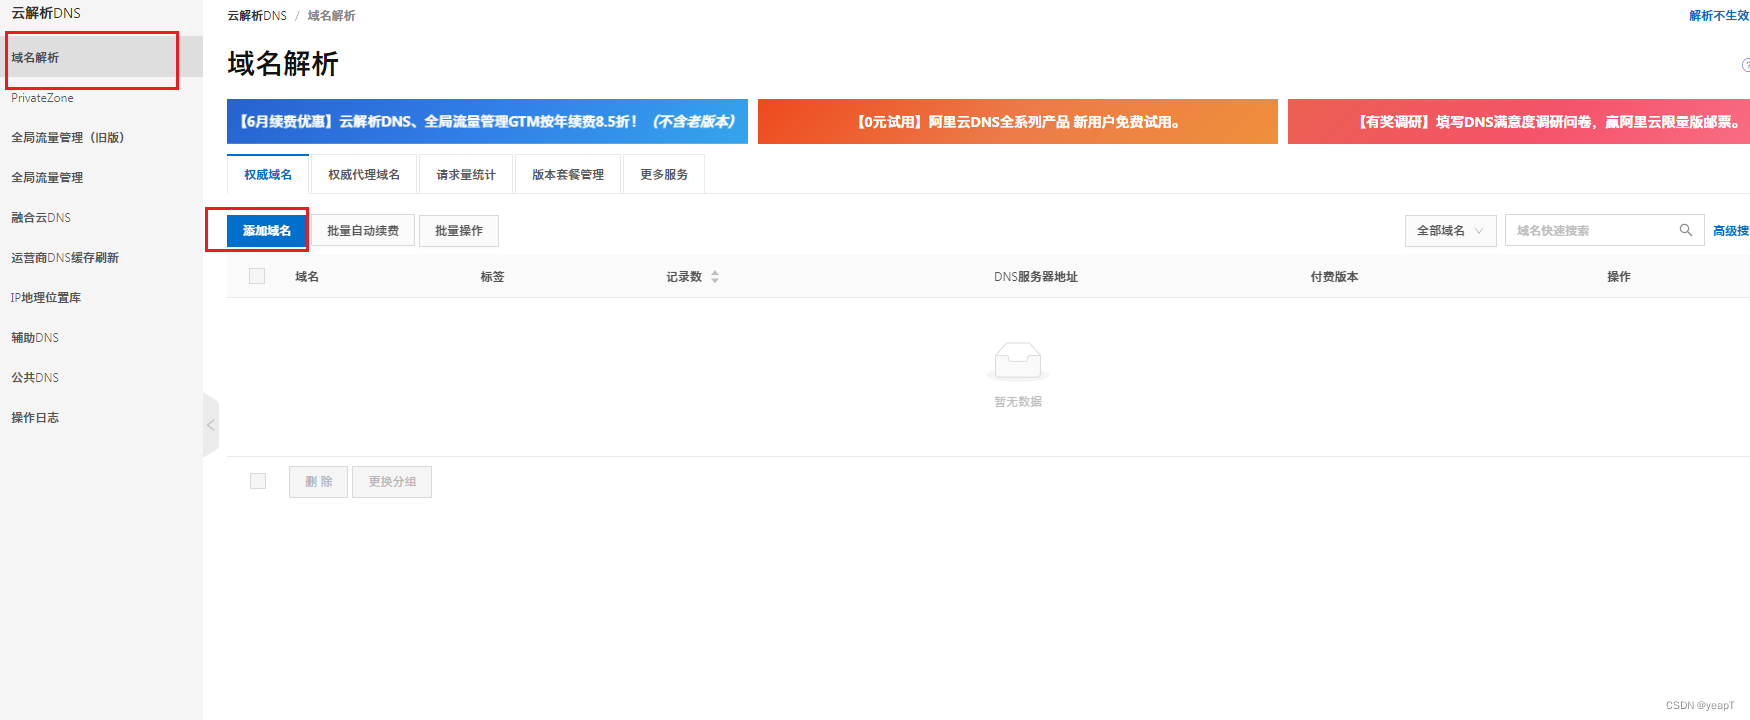Open the red 有奖调研 banner

(x=1519, y=121)
